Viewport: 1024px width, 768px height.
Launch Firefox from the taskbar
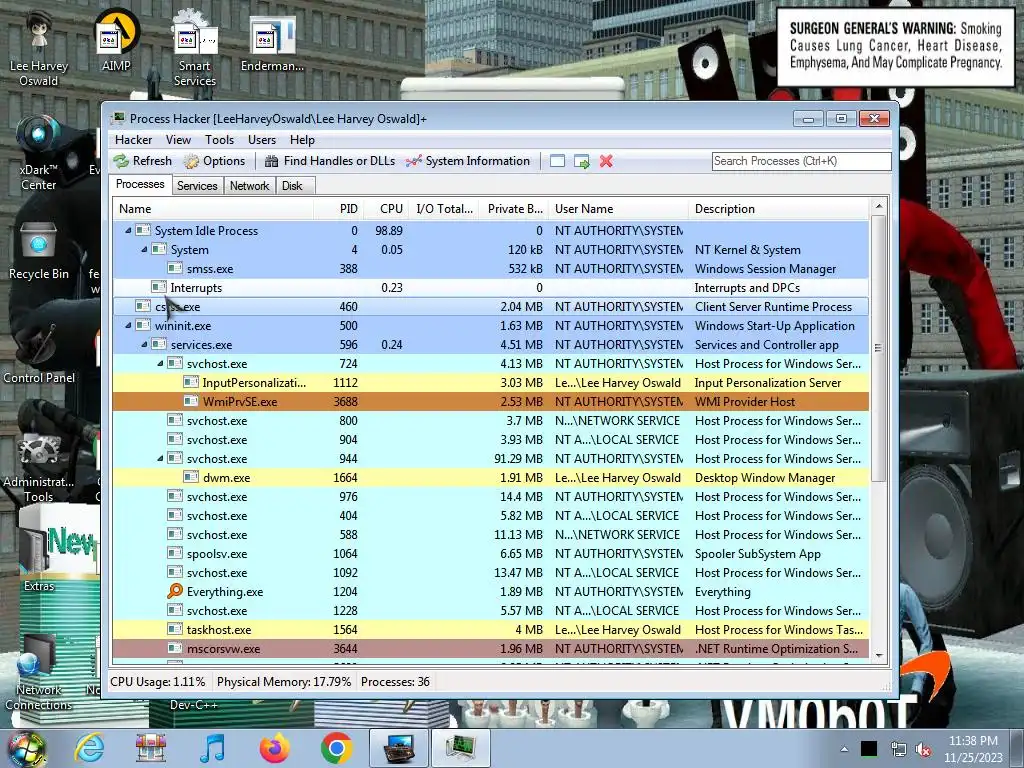[x=275, y=748]
